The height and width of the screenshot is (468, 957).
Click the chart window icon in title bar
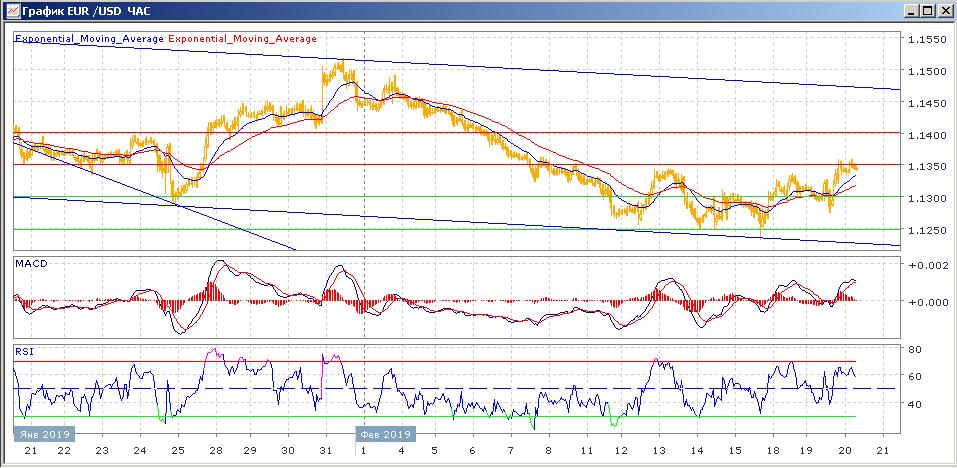click(12, 10)
